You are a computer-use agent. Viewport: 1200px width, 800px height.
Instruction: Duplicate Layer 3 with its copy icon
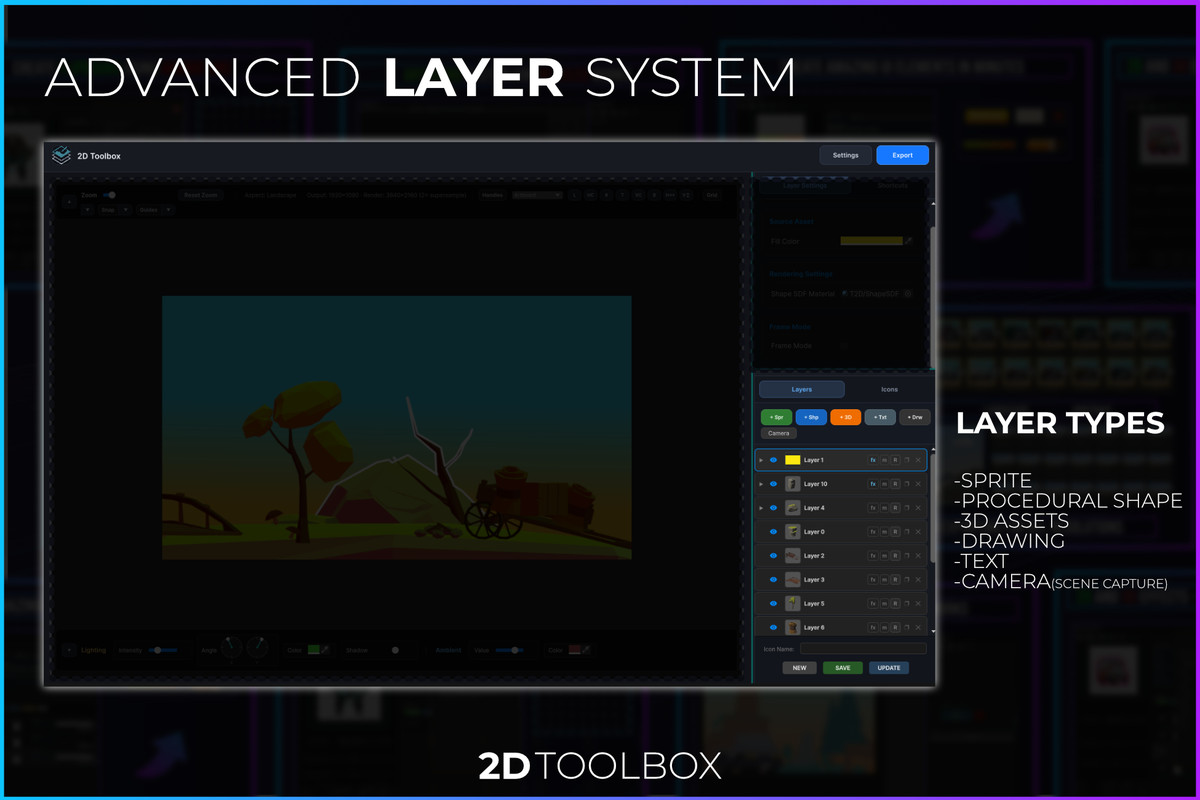906,580
